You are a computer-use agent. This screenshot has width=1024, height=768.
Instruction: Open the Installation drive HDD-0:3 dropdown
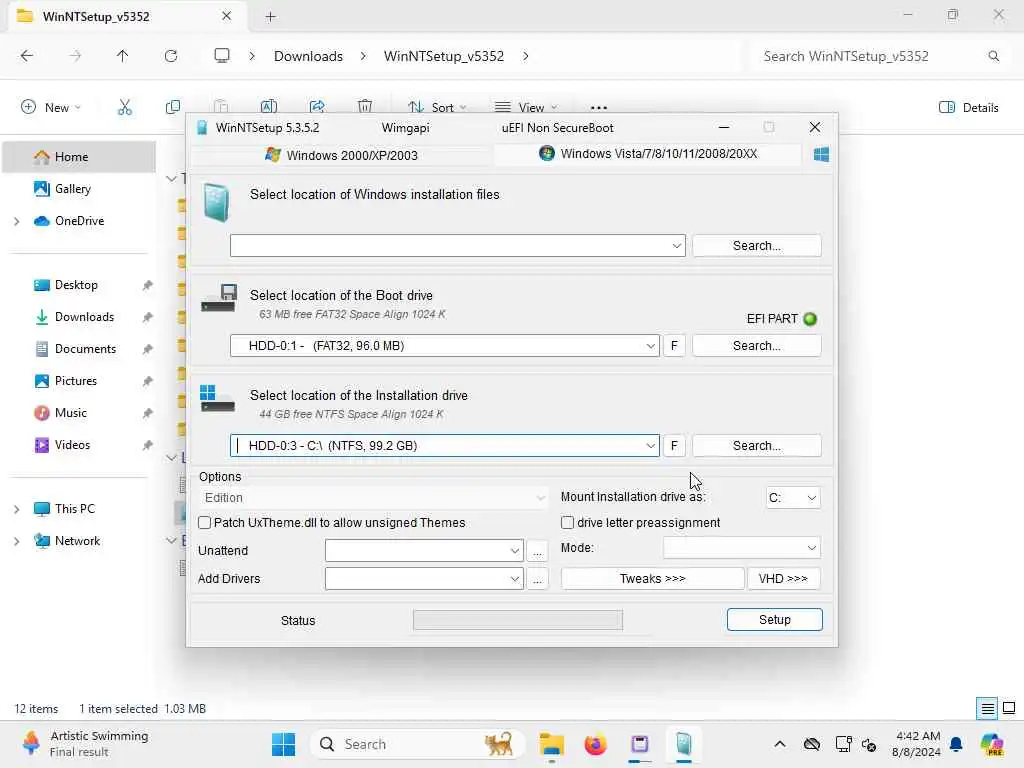[x=650, y=446]
